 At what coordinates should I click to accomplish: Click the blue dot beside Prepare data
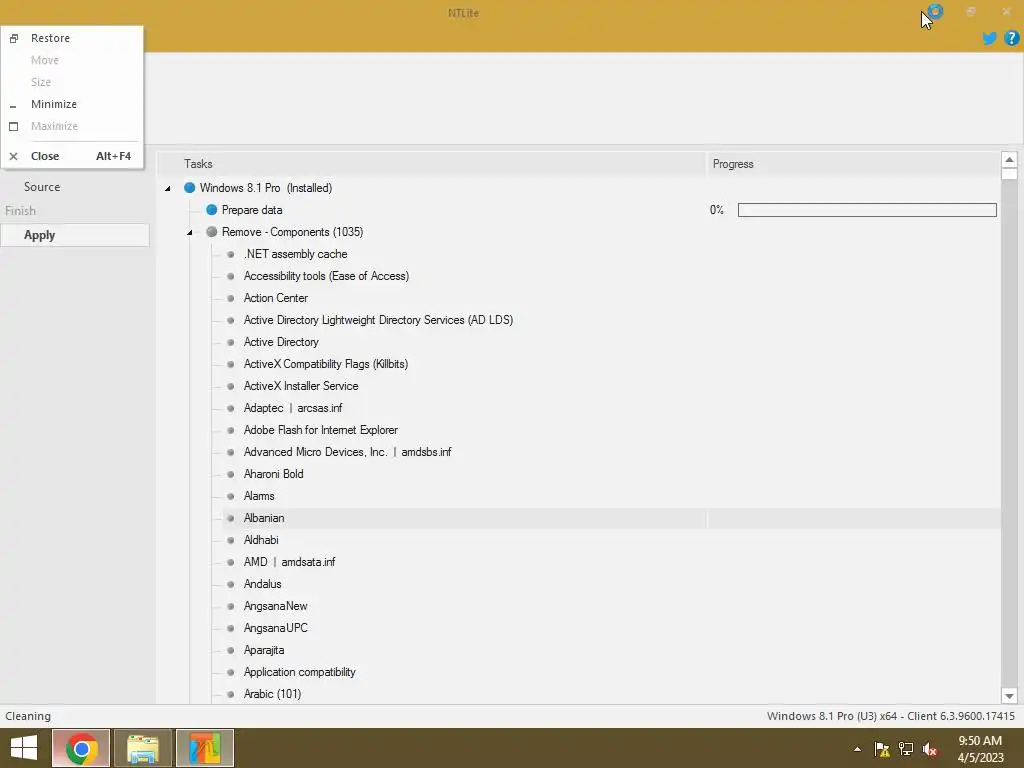point(212,210)
